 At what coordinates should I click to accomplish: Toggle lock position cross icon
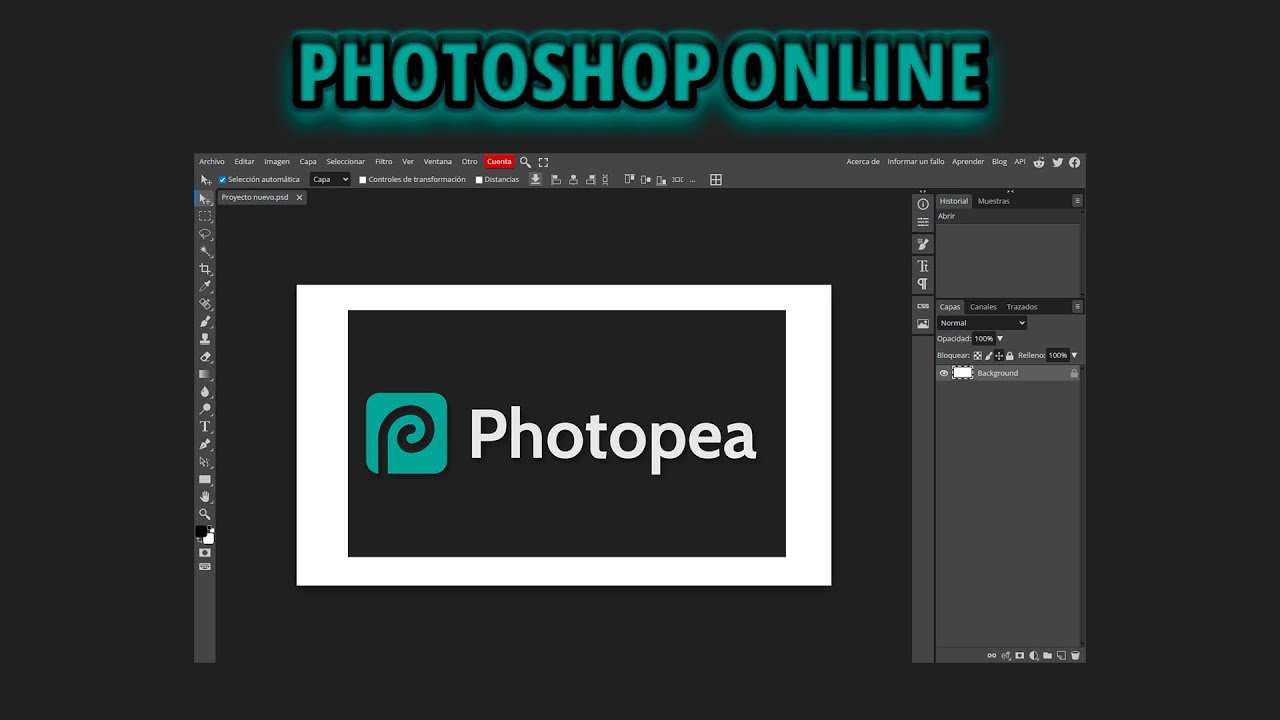(999, 356)
